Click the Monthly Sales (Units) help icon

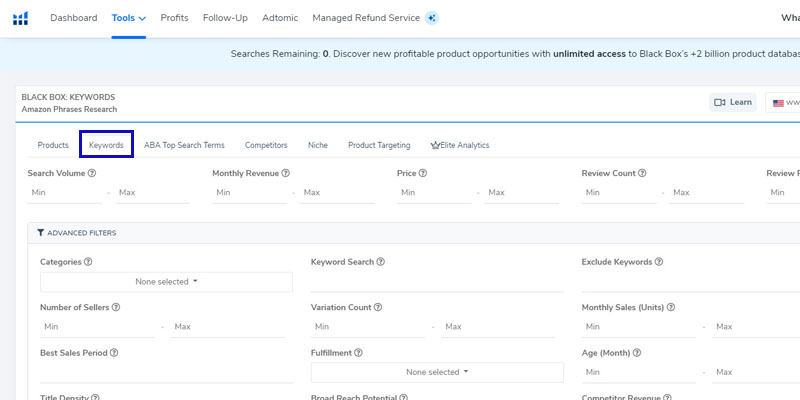point(671,307)
